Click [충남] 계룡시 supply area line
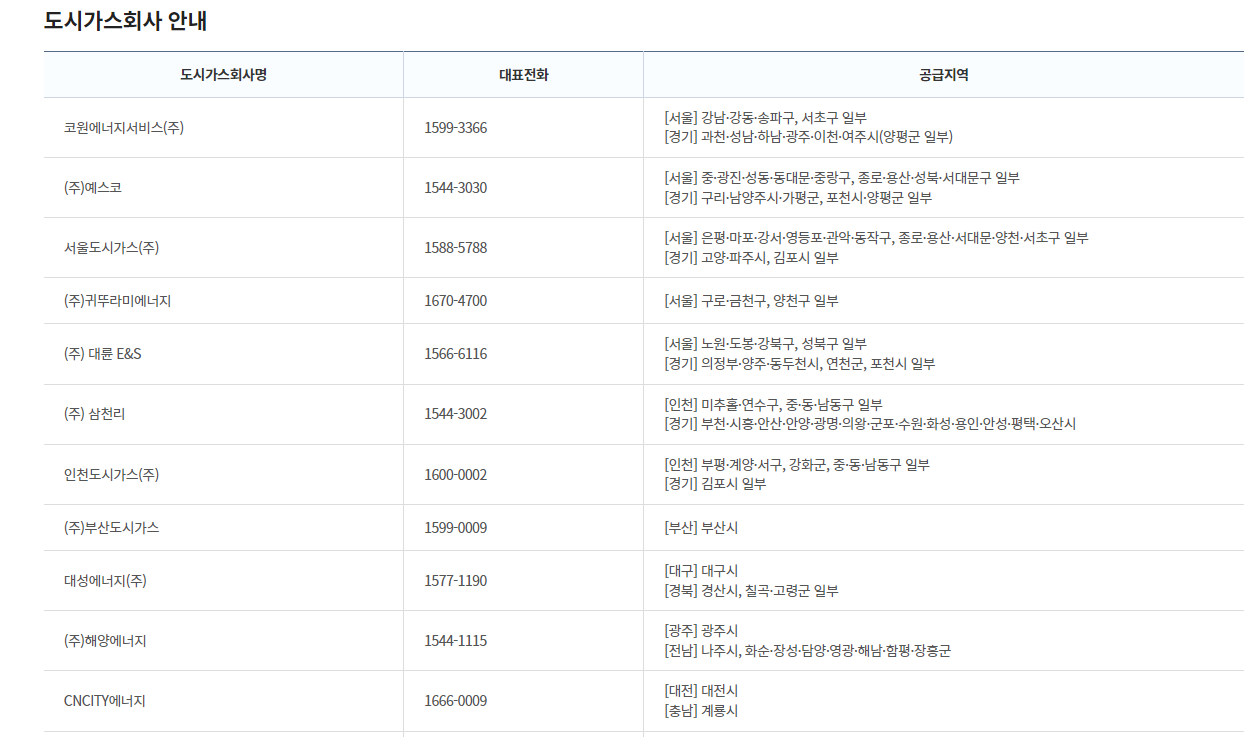The image size is (1257, 737). pyautogui.click(x=702, y=711)
